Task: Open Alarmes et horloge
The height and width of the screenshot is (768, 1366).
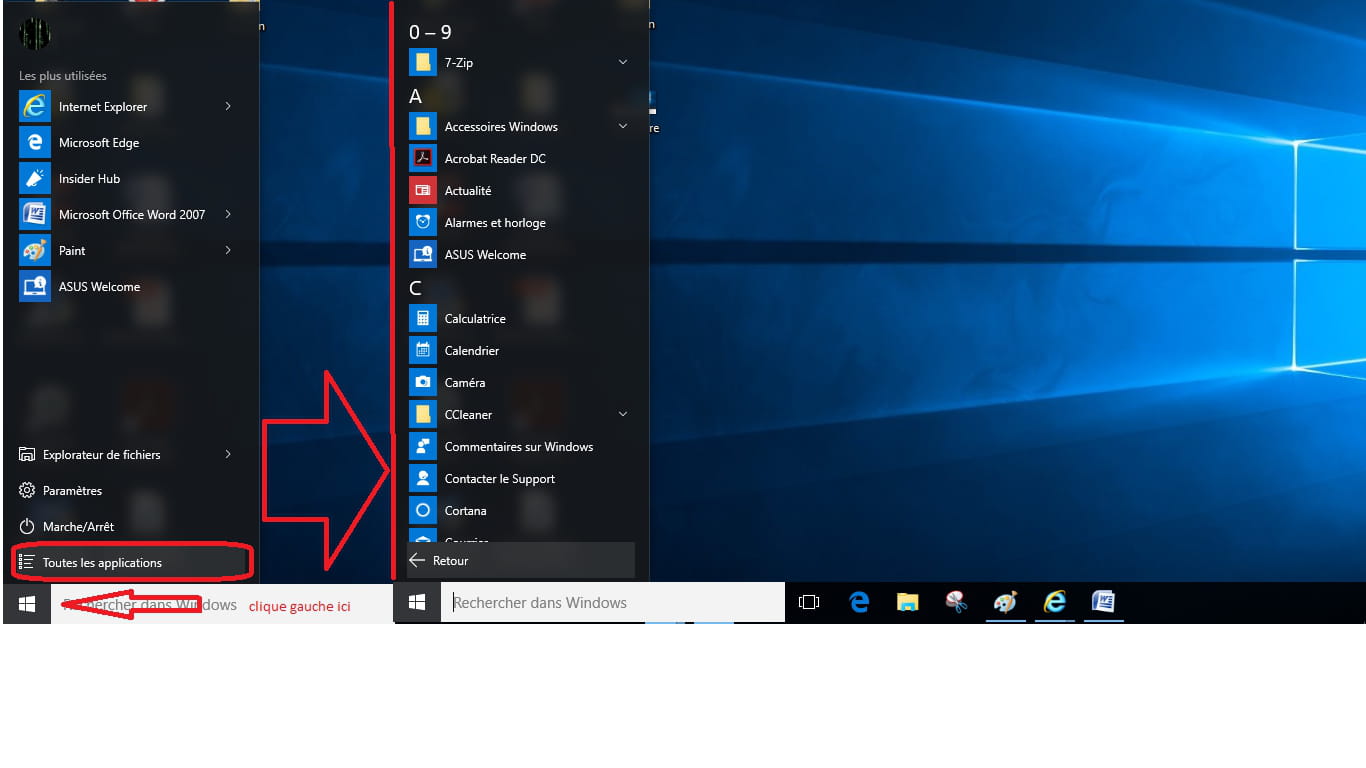Action: click(x=494, y=223)
